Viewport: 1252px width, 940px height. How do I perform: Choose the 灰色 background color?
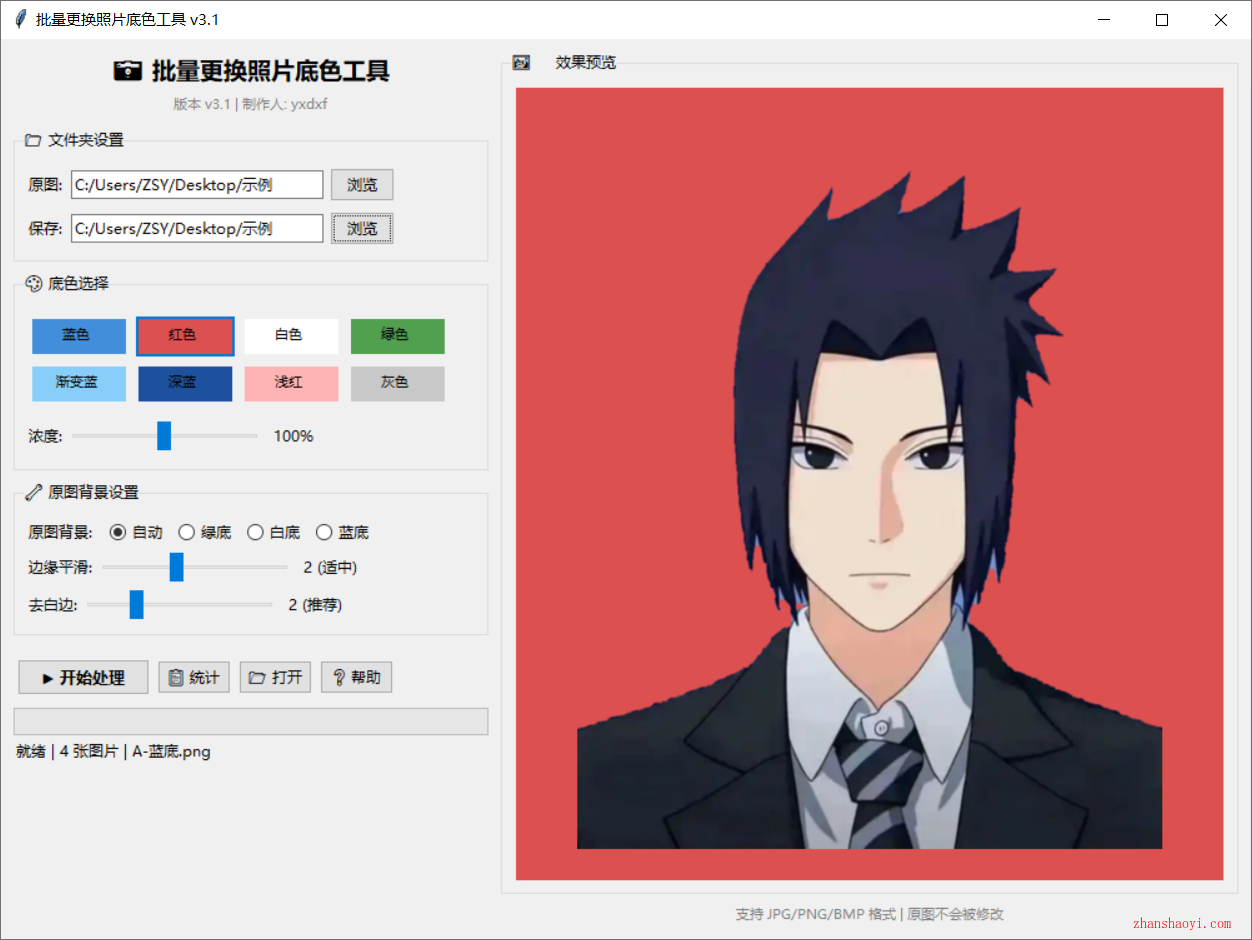click(397, 384)
